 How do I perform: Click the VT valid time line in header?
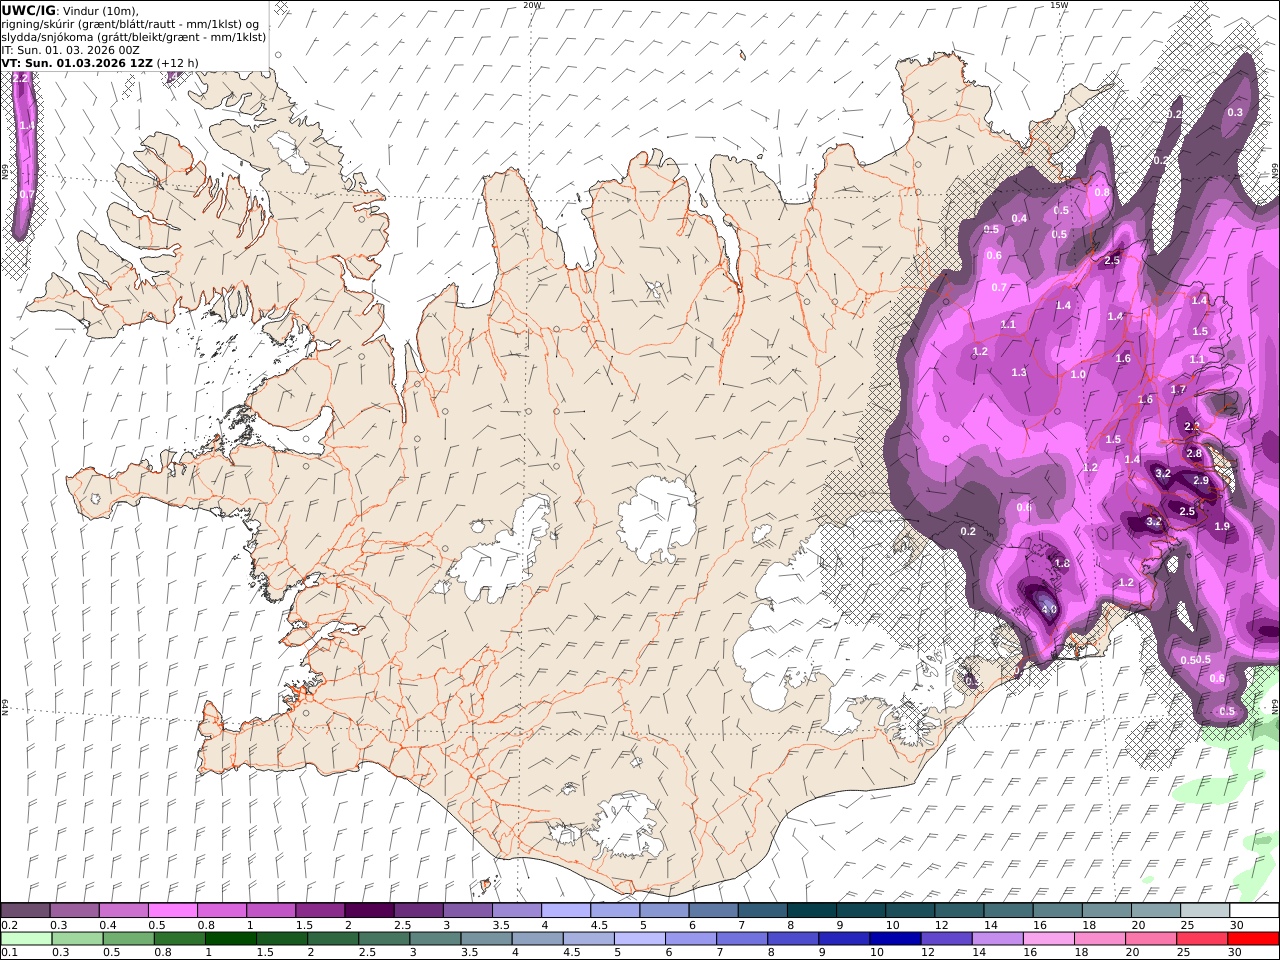click(100, 62)
